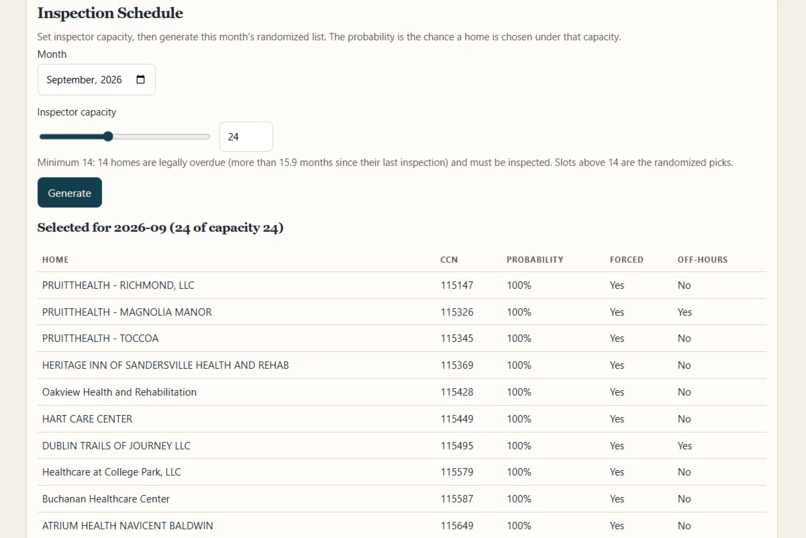Click CCN value 115587

[456, 498]
